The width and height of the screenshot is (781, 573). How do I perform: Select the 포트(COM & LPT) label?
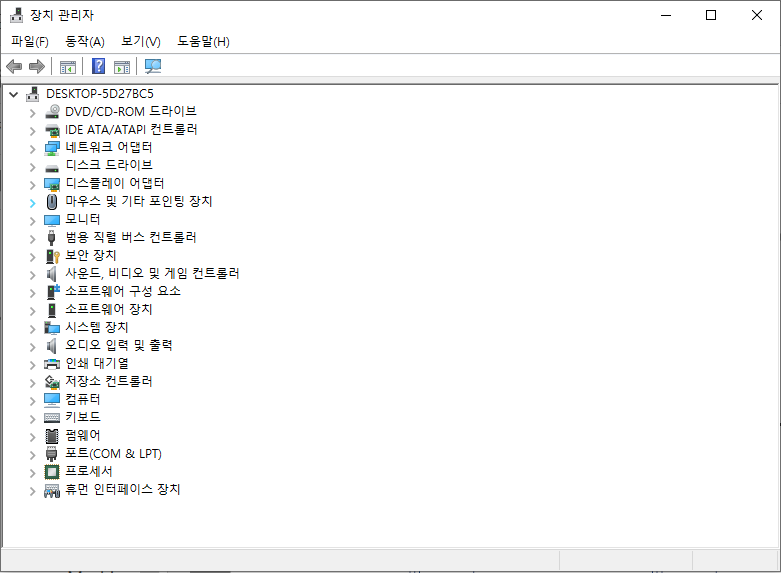pos(114,453)
